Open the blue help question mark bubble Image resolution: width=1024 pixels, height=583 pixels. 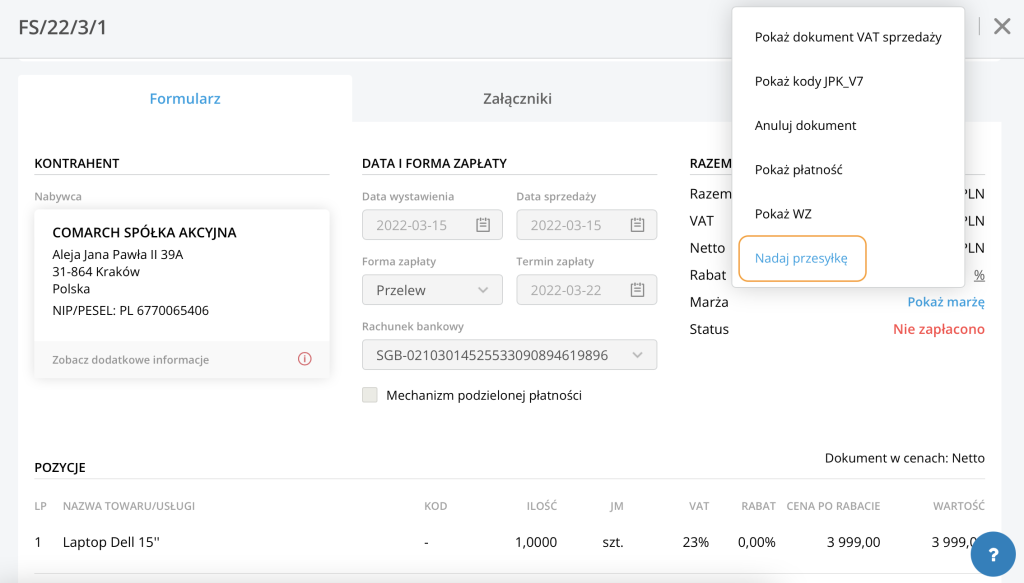pyautogui.click(x=993, y=554)
